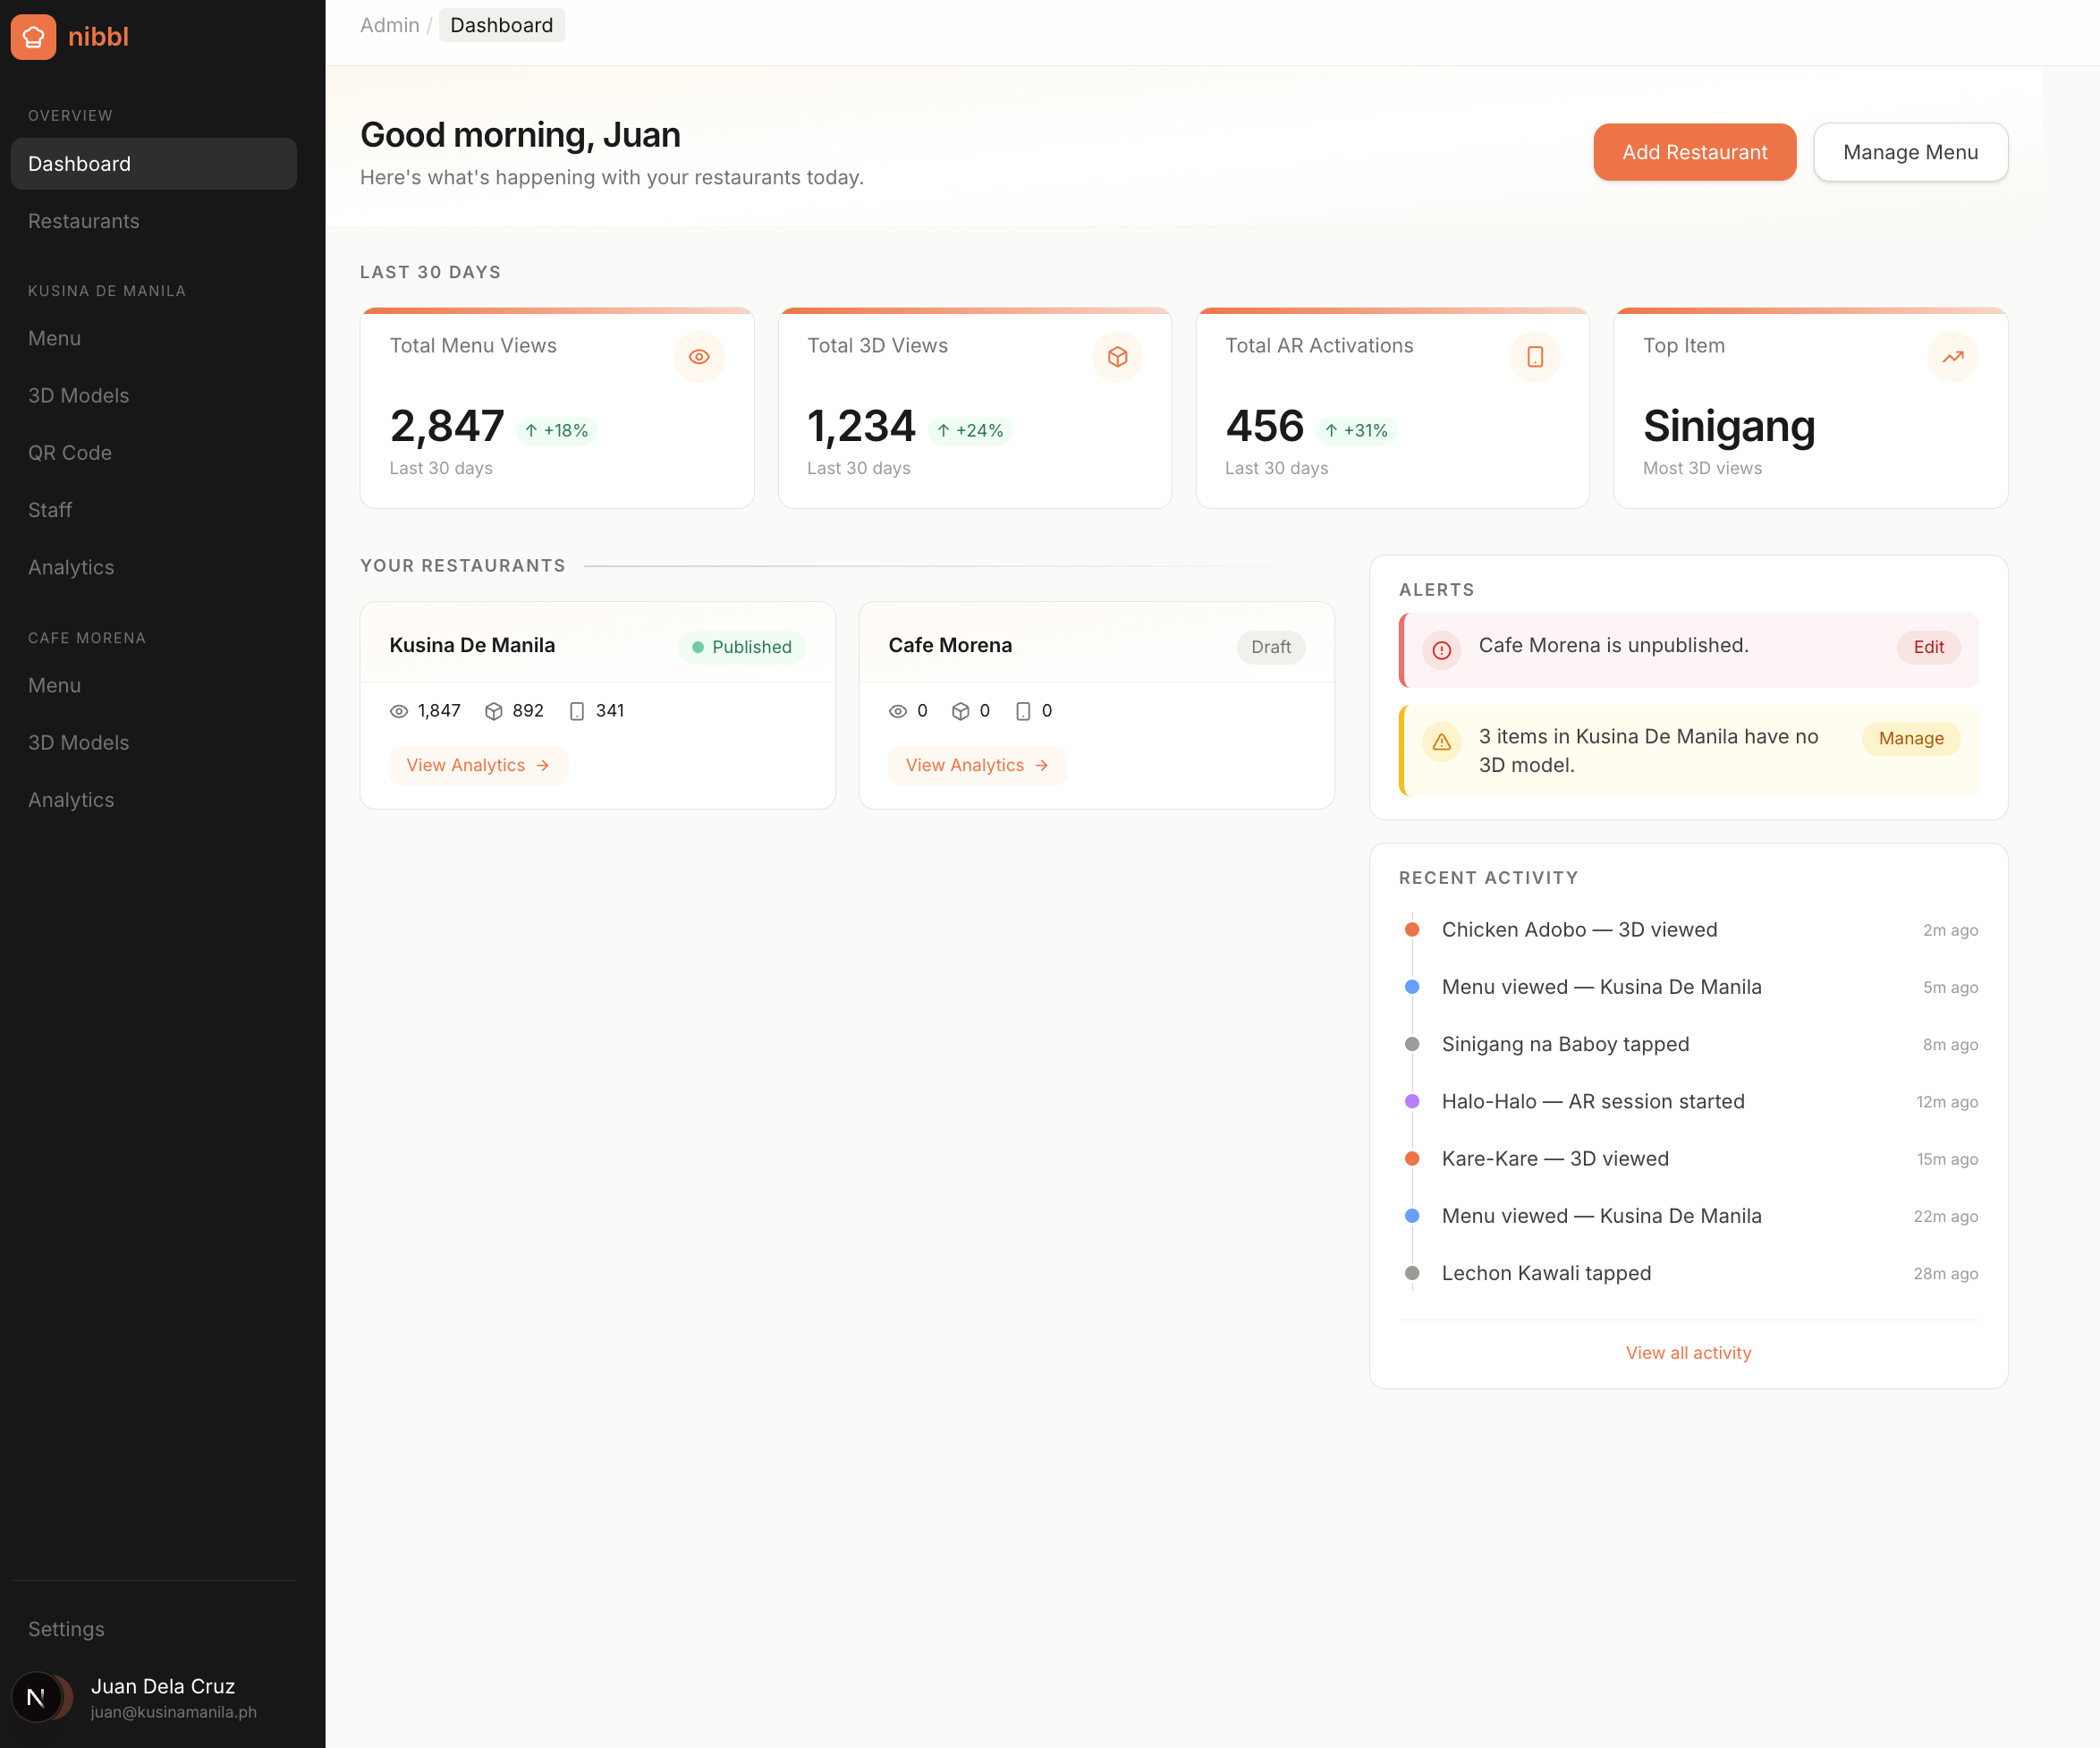Click the yellow warning triangle icon in Alerts

(1441, 742)
